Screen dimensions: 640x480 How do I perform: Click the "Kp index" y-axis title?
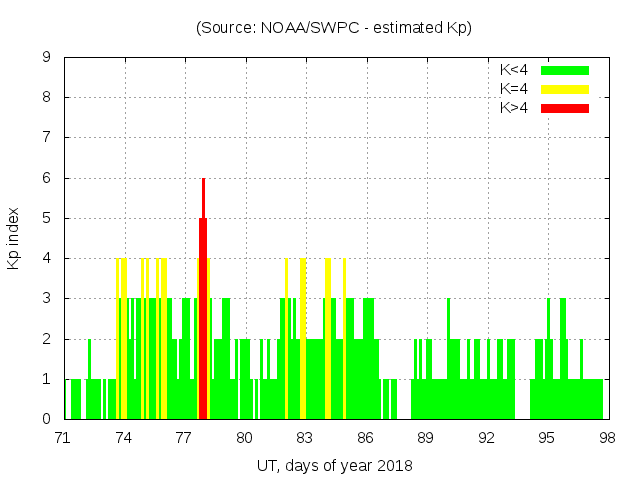click(x=14, y=238)
